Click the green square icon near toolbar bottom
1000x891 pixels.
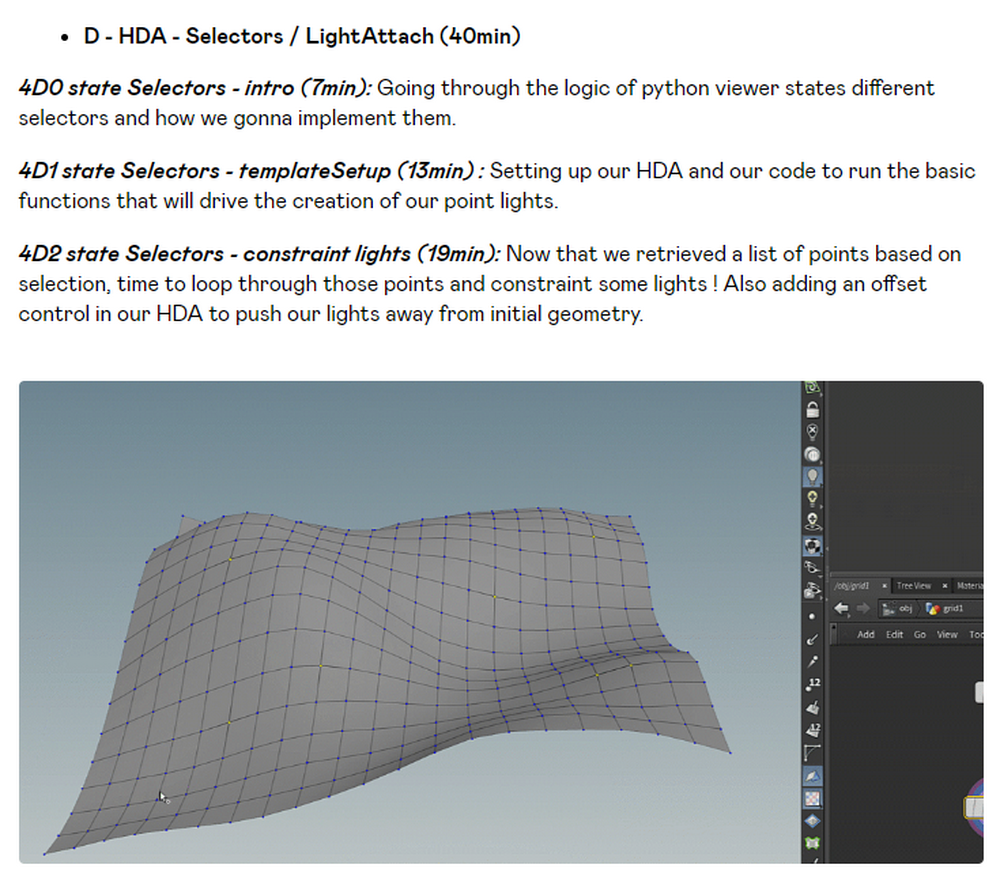pyautogui.click(x=812, y=843)
